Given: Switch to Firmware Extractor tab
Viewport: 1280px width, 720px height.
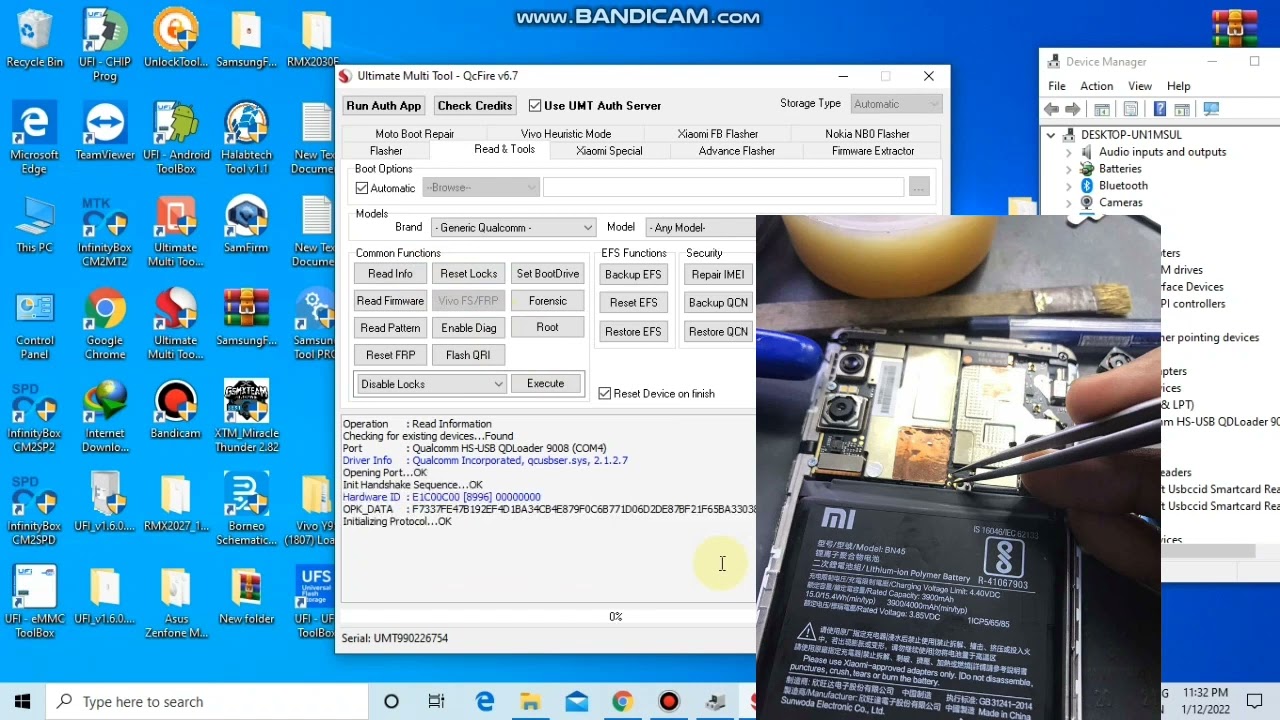Looking at the screenshot, I should [x=873, y=151].
